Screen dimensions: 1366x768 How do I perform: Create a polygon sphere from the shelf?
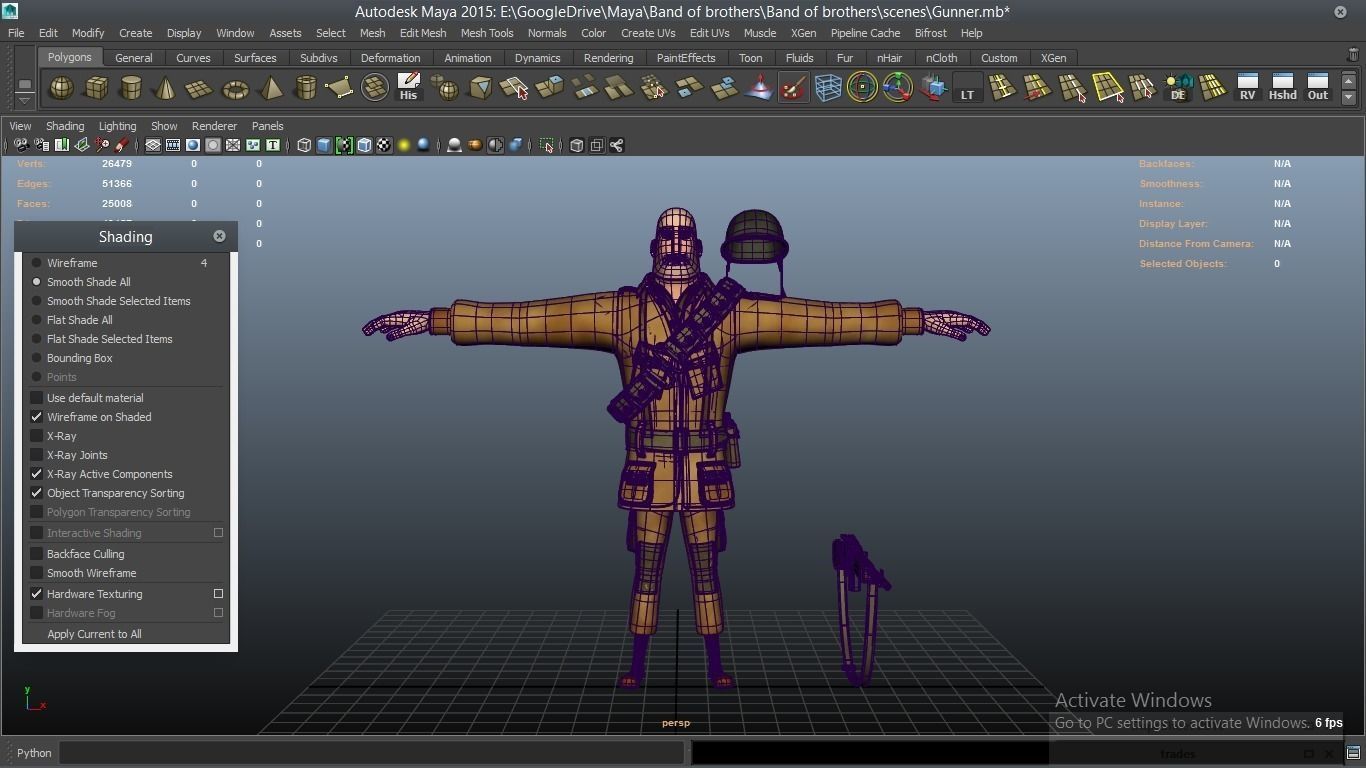[x=61, y=89]
